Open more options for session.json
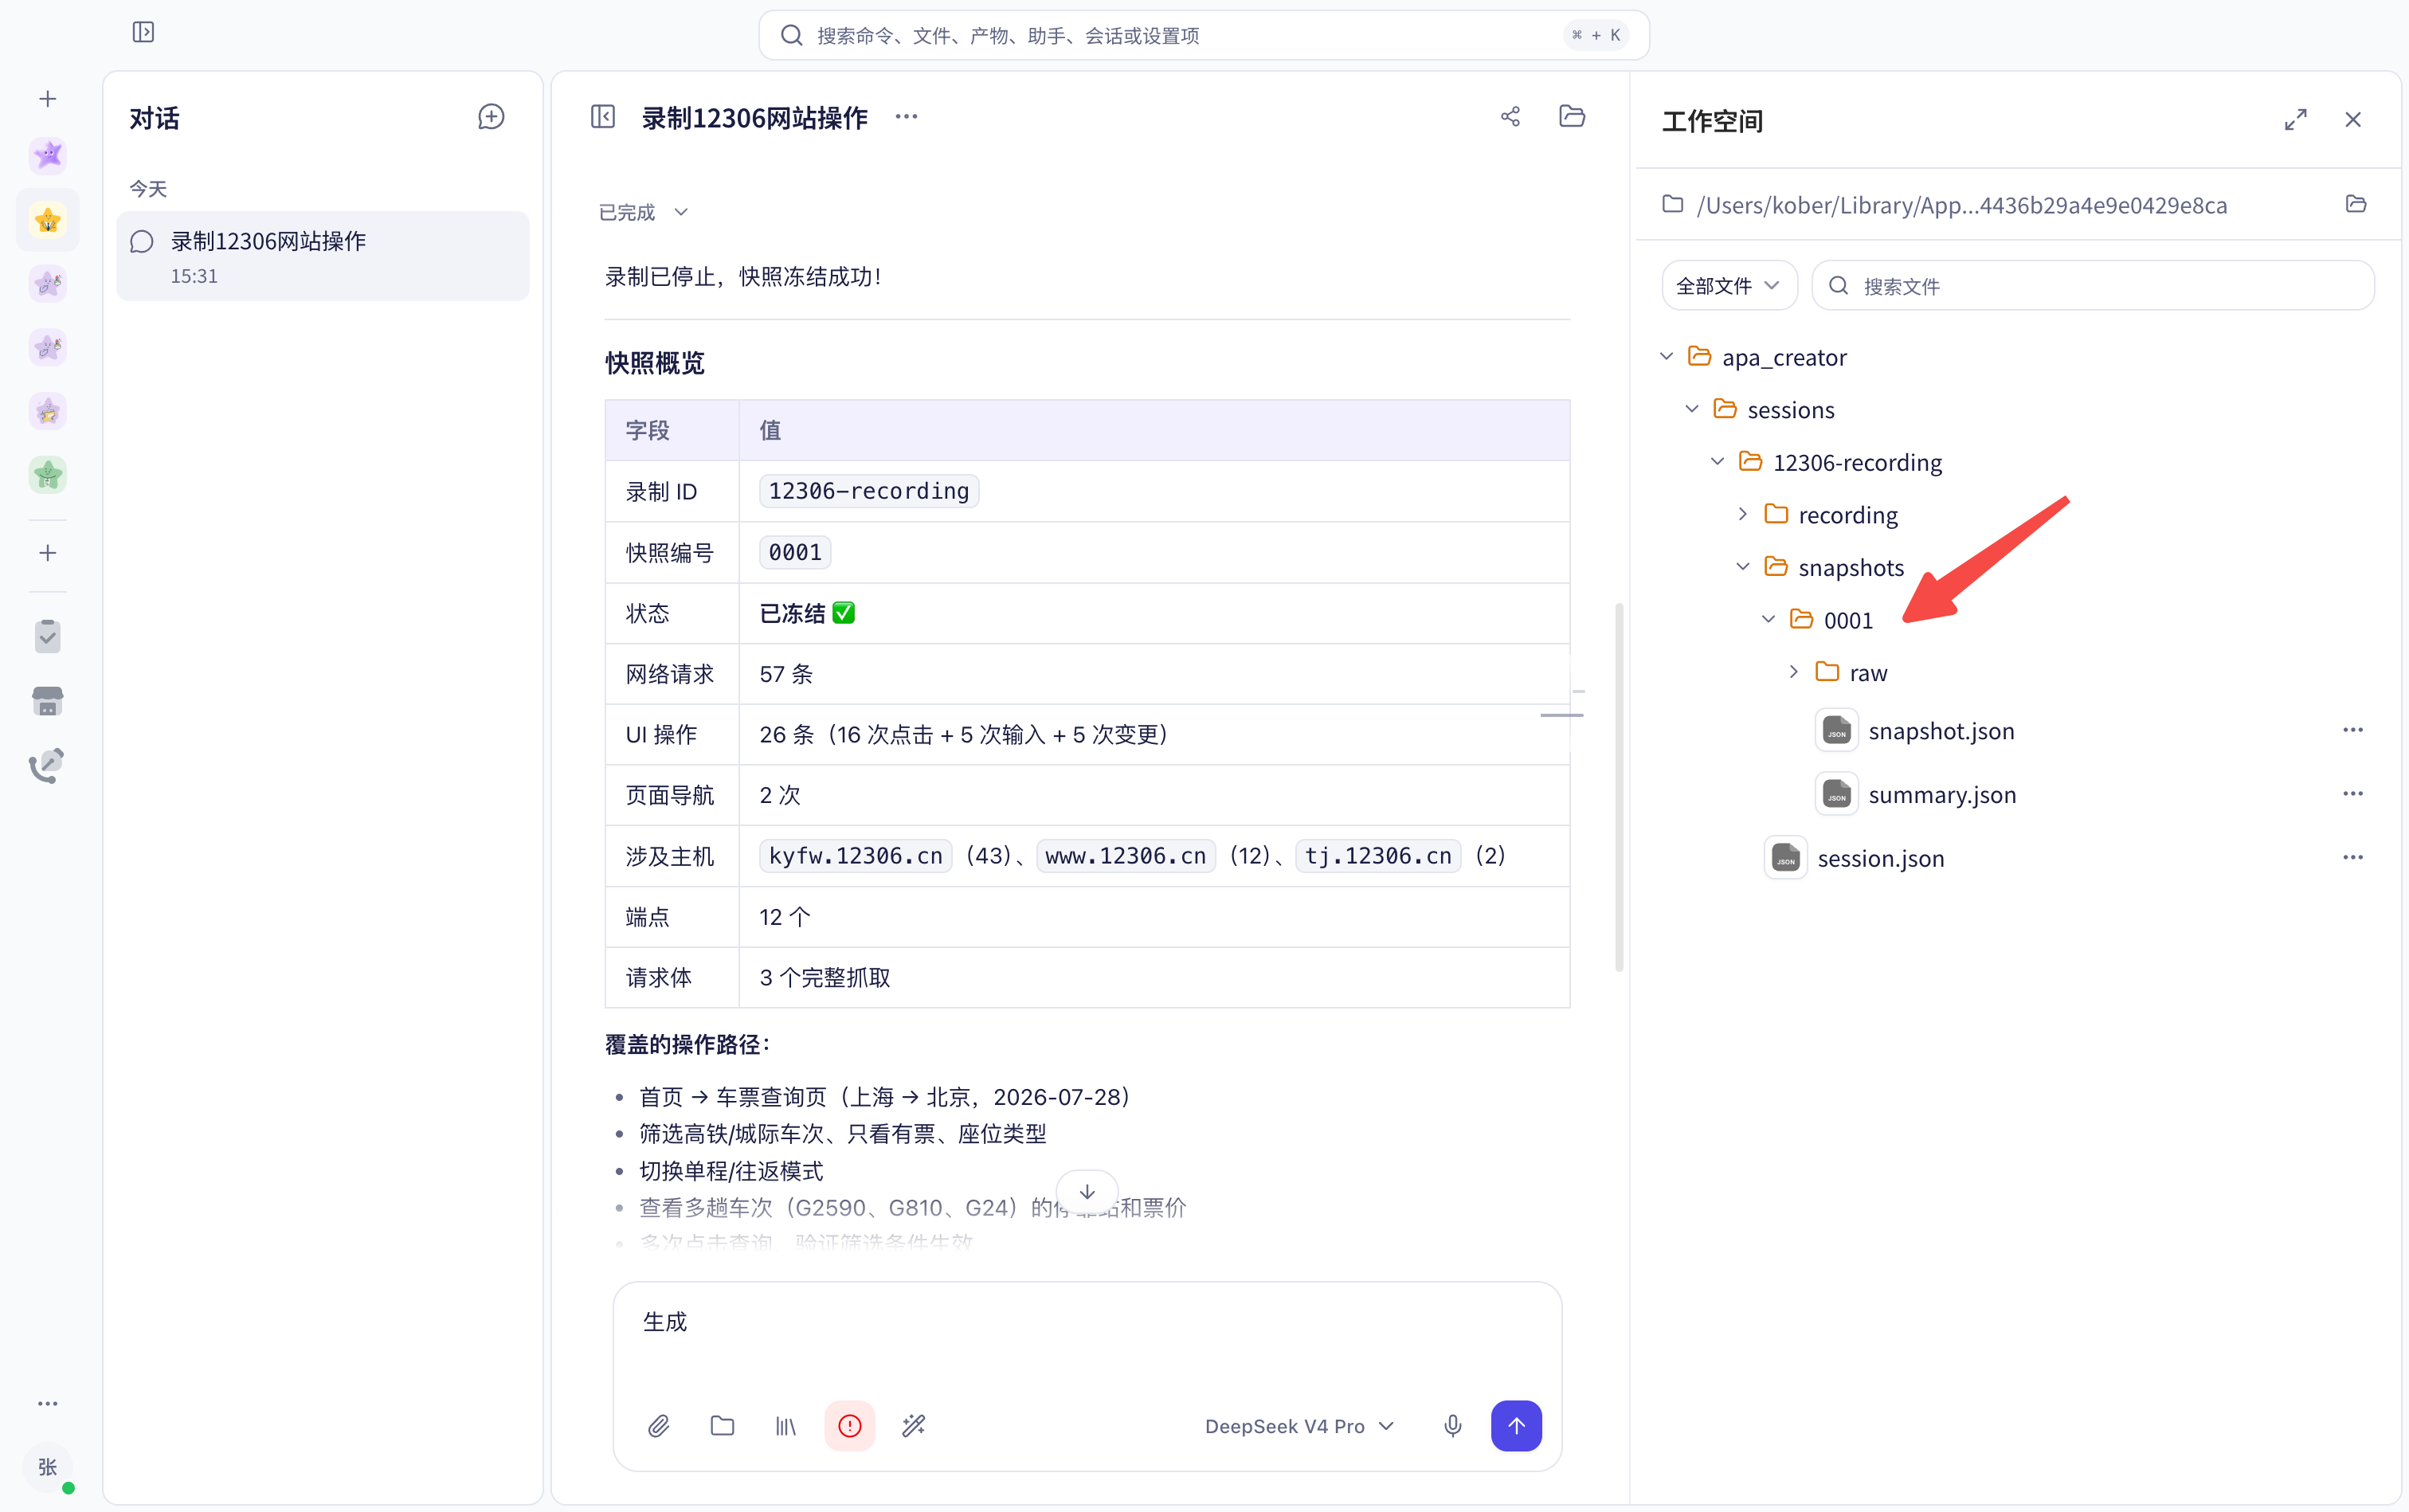 click(x=2352, y=858)
